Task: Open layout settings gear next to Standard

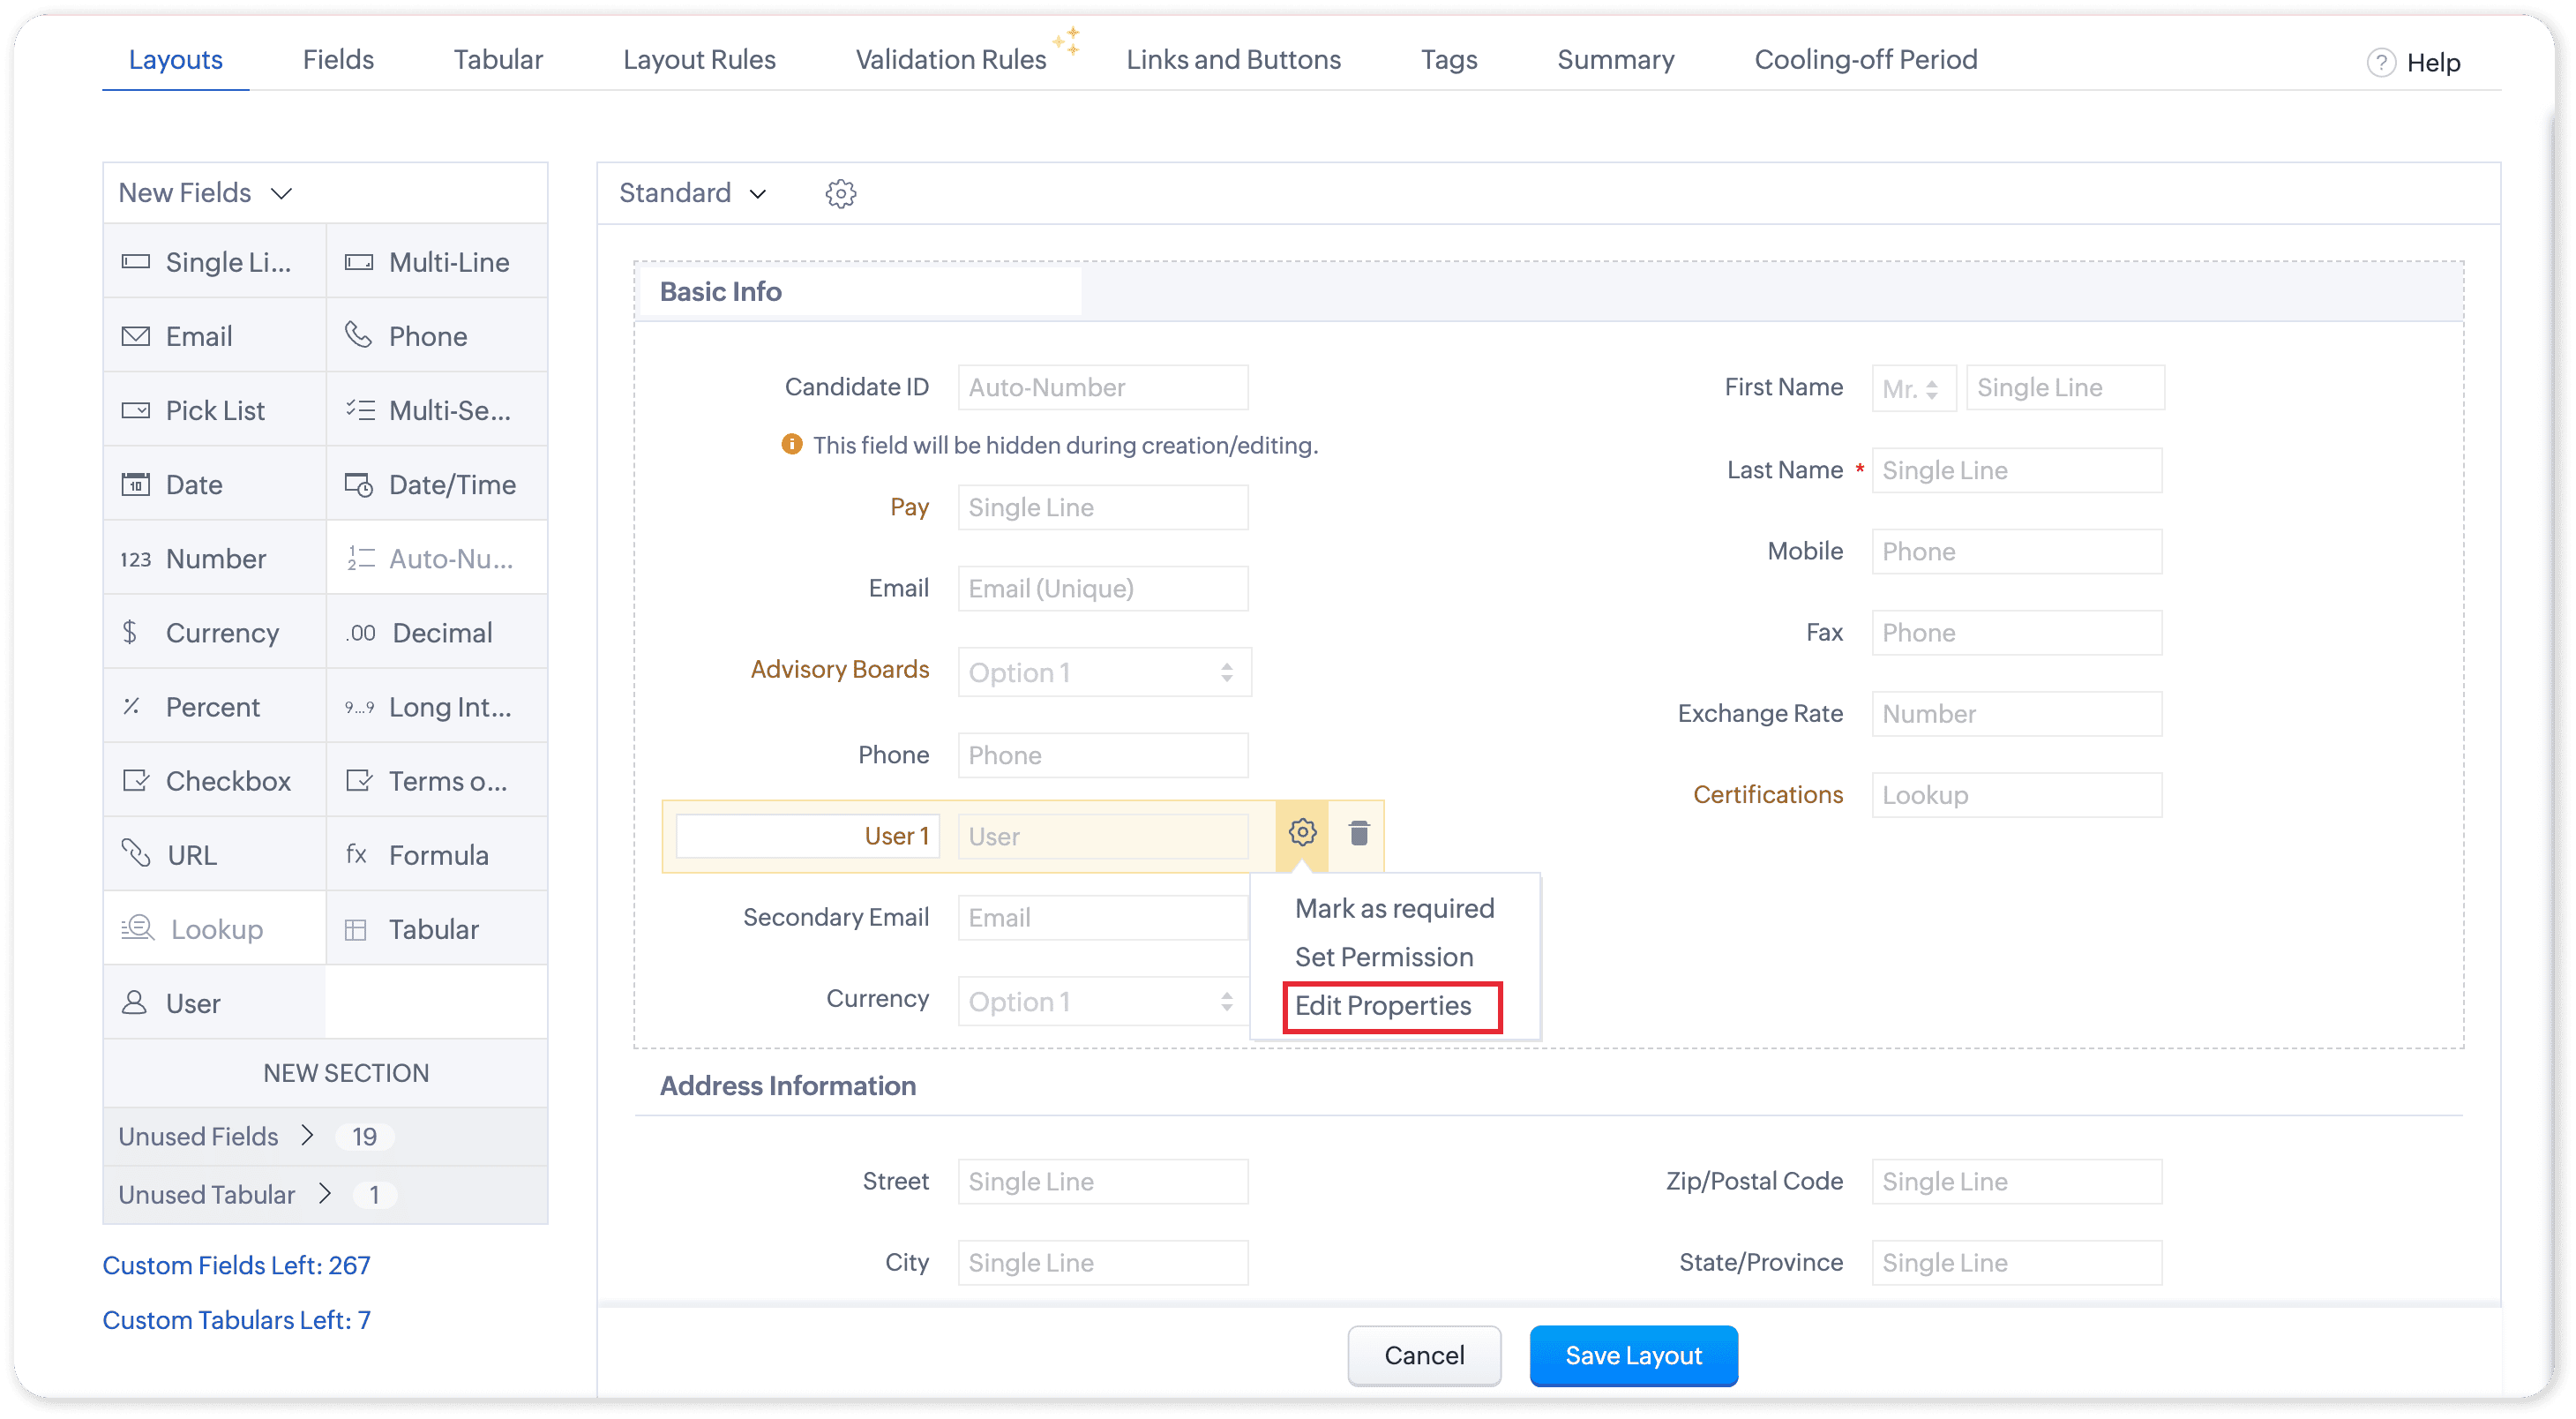Action: (x=840, y=193)
